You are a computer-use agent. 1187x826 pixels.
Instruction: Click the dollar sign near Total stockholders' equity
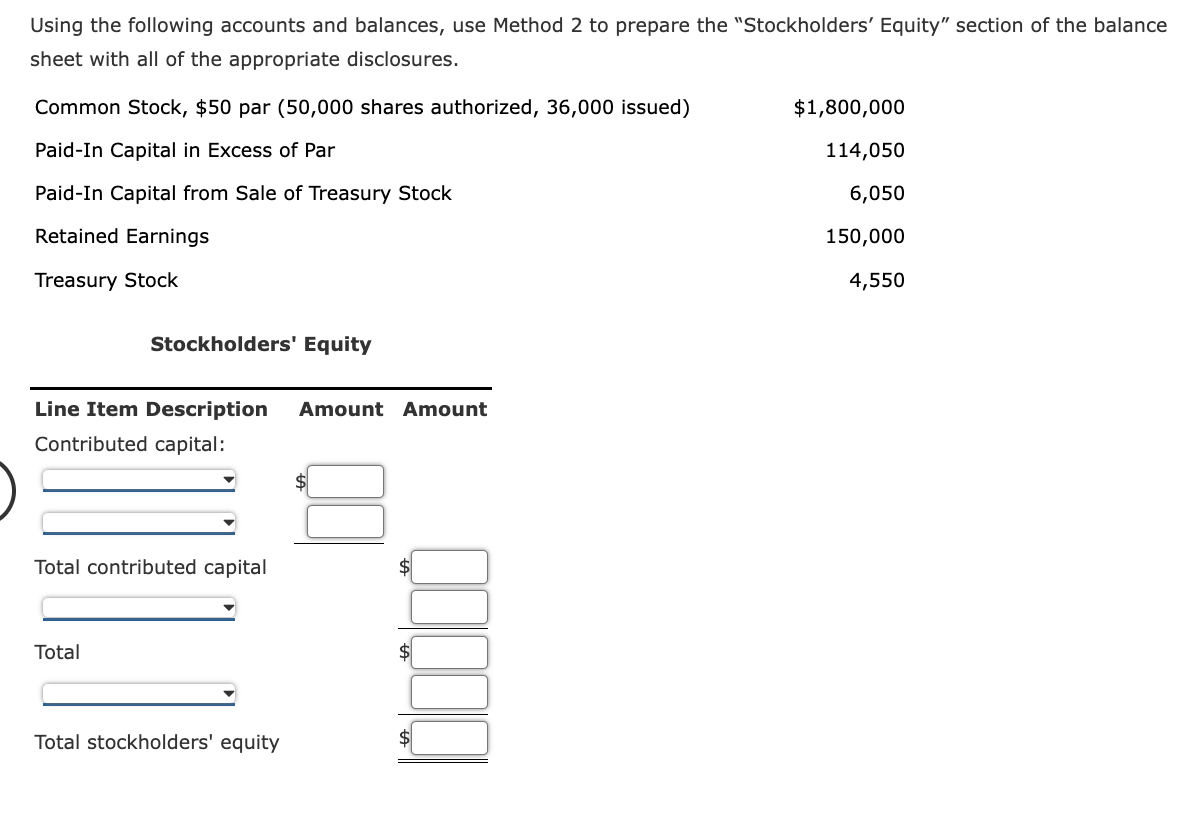click(404, 737)
